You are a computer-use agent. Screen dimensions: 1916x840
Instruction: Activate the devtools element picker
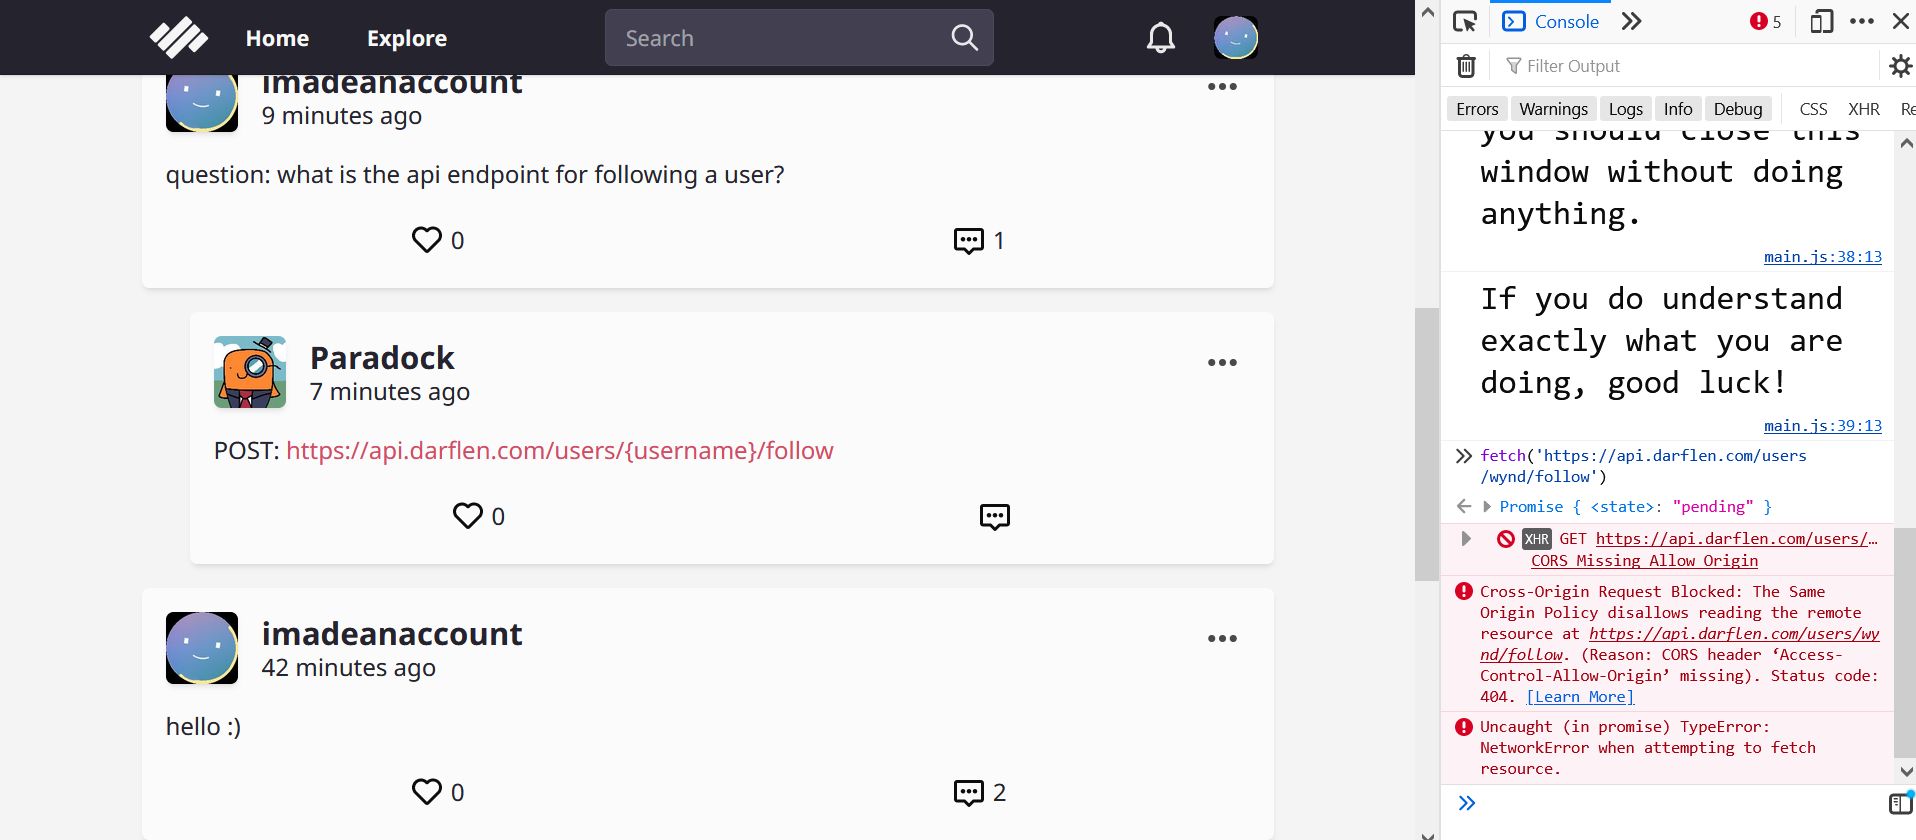[1465, 22]
